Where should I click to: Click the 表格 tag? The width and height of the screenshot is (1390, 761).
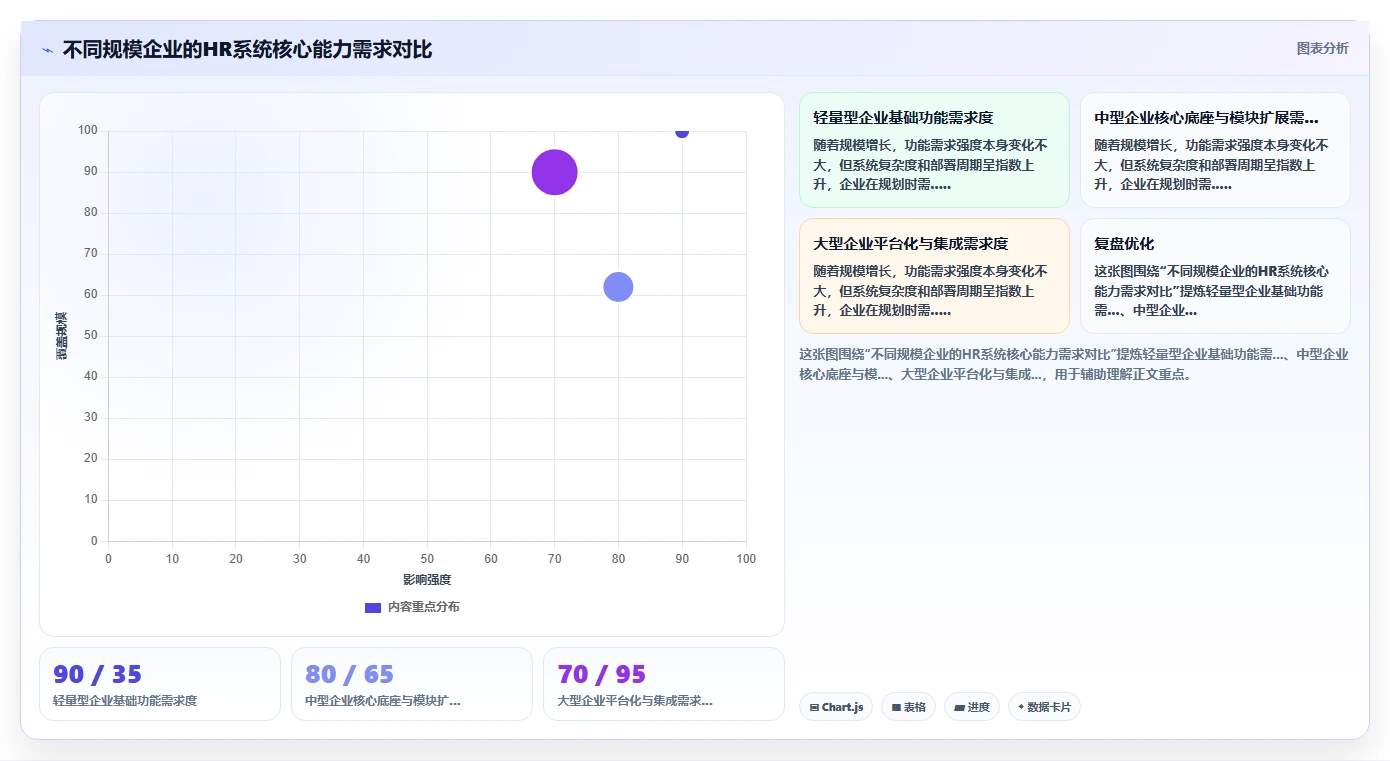point(908,707)
